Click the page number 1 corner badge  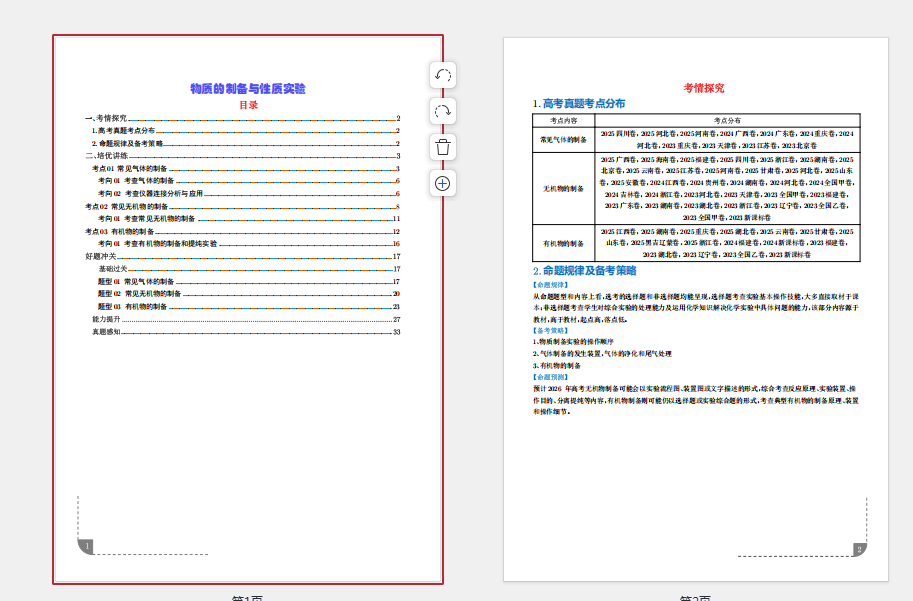(x=87, y=546)
